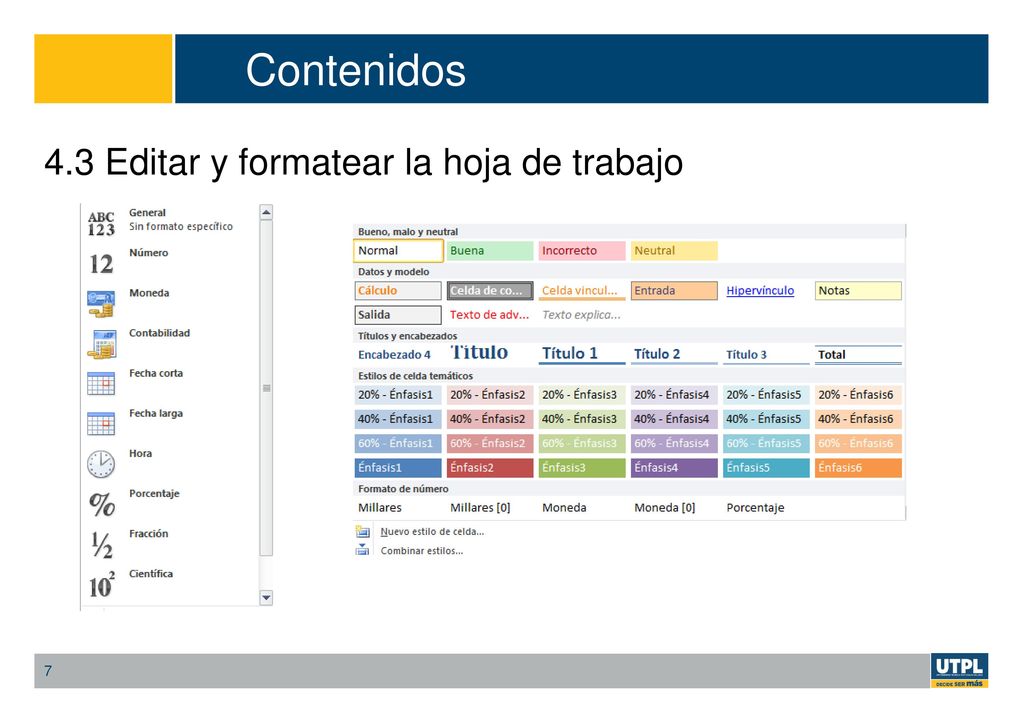This screenshot has width=1023, height=724.
Task: Select the Porcentaje format label in list
Action: click(154, 493)
